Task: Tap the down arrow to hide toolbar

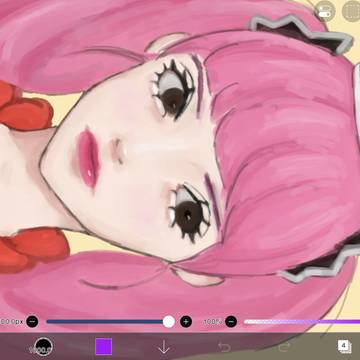Action: point(164,347)
